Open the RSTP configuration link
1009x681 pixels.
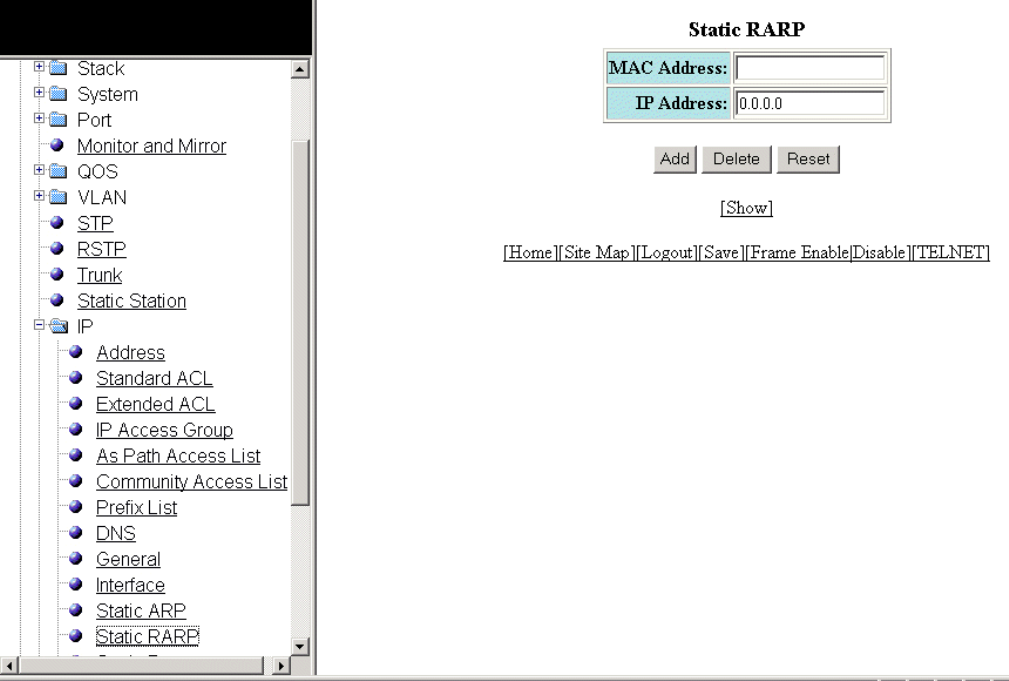tap(102, 249)
